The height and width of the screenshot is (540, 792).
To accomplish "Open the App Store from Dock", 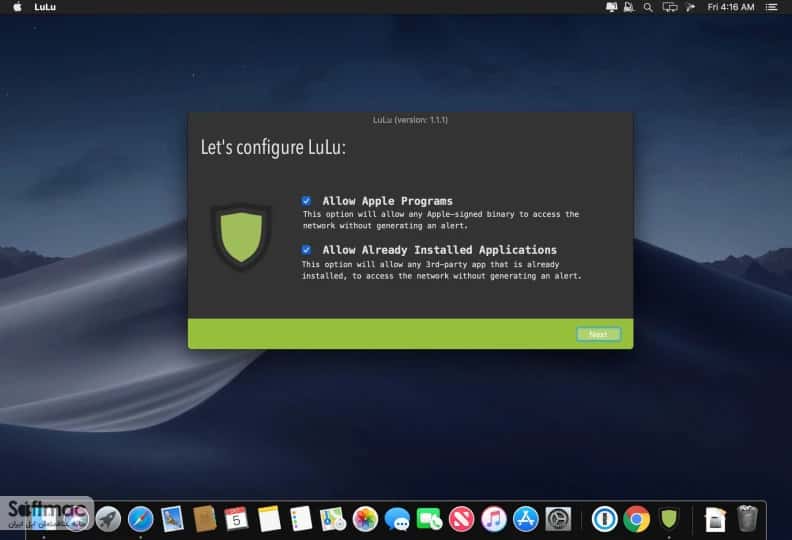I will (526, 519).
